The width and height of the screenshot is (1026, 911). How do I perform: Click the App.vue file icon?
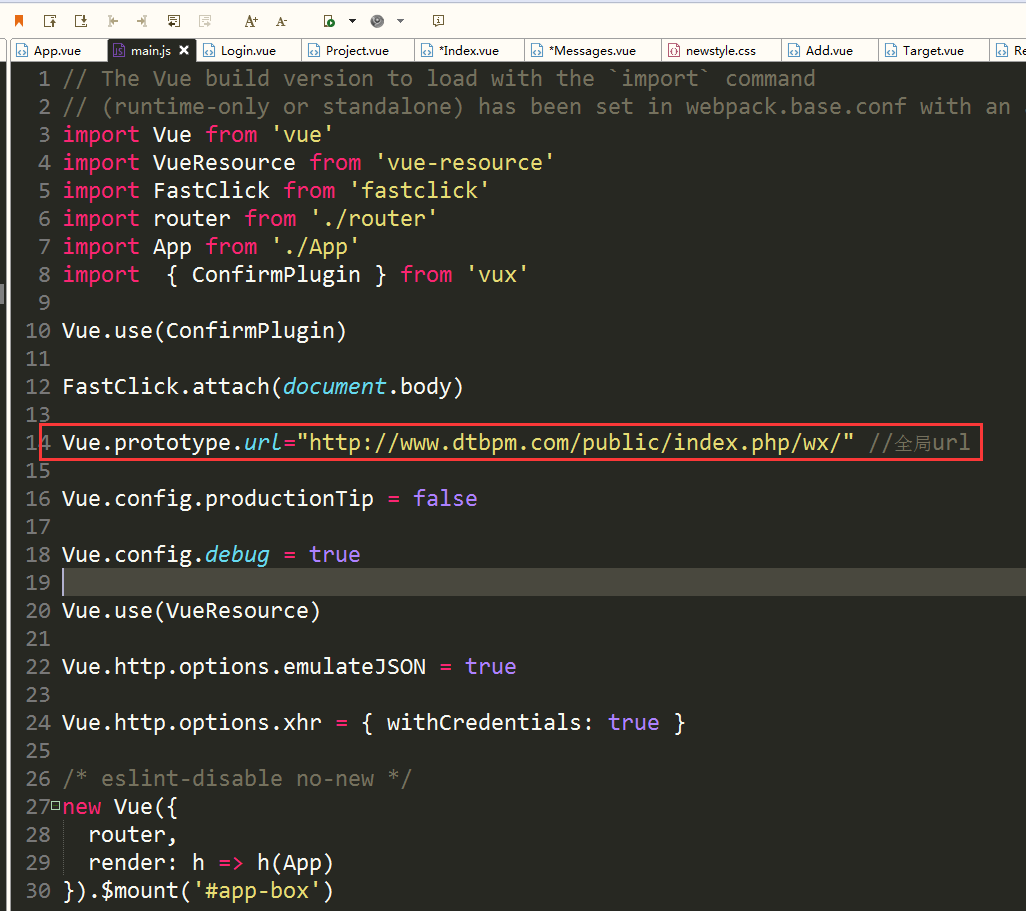(22, 50)
